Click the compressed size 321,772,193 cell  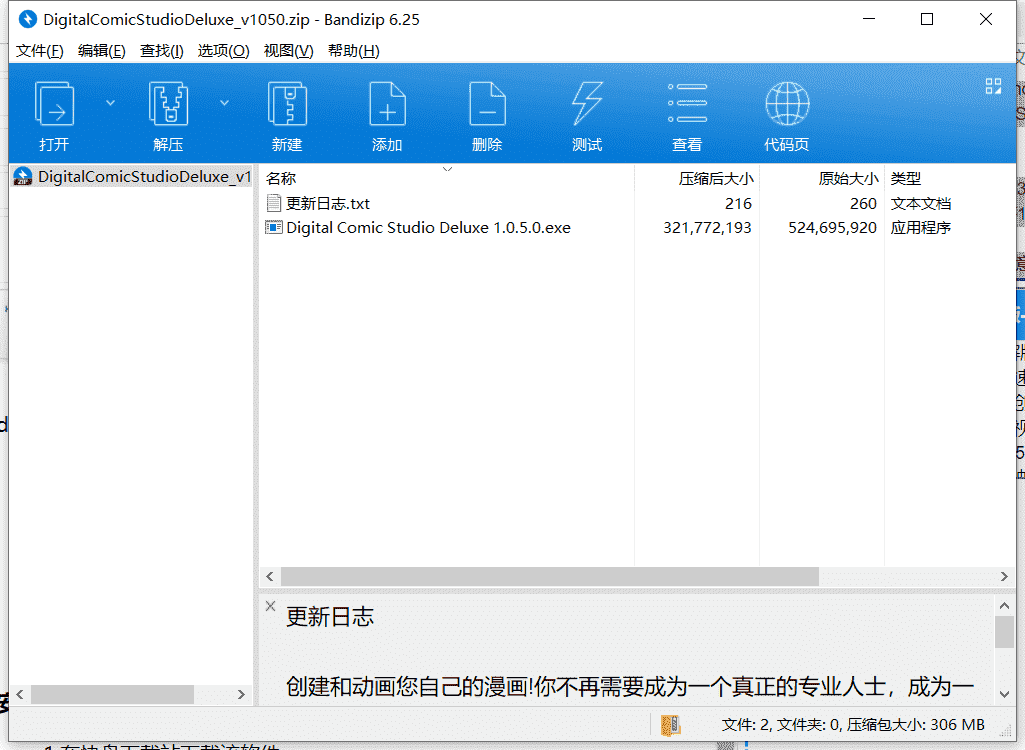point(707,228)
